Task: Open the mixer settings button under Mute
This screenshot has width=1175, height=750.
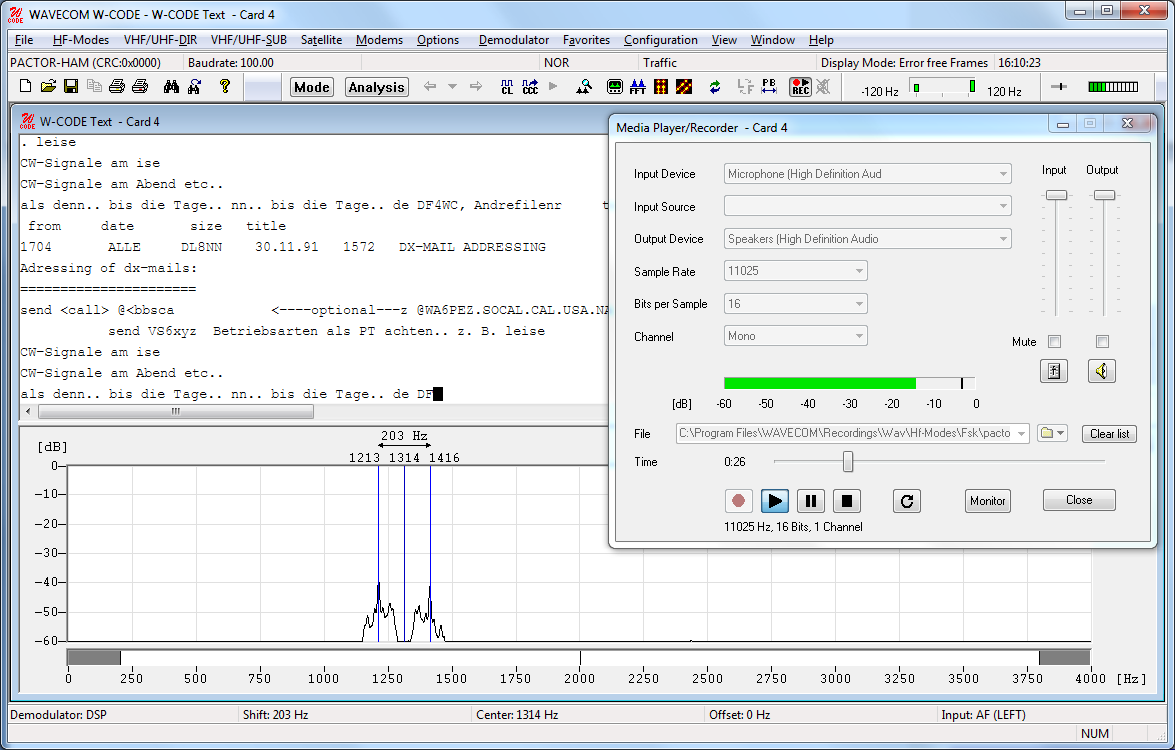Action: tap(1054, 371)
